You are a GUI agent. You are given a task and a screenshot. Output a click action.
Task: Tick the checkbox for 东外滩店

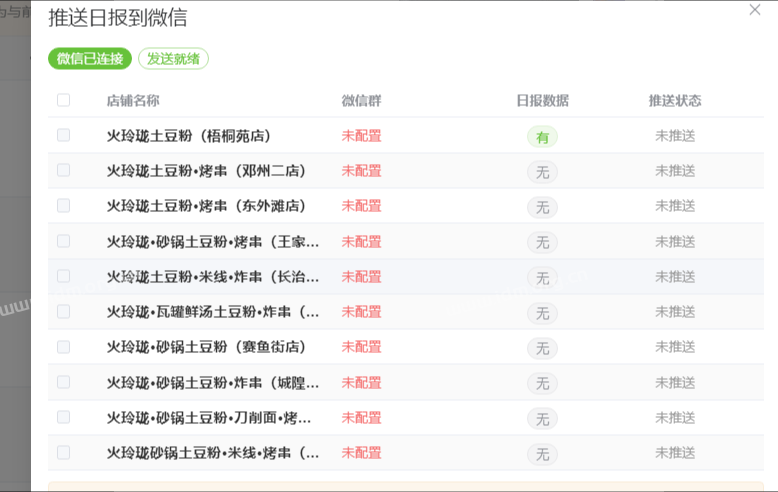point(64,205)
